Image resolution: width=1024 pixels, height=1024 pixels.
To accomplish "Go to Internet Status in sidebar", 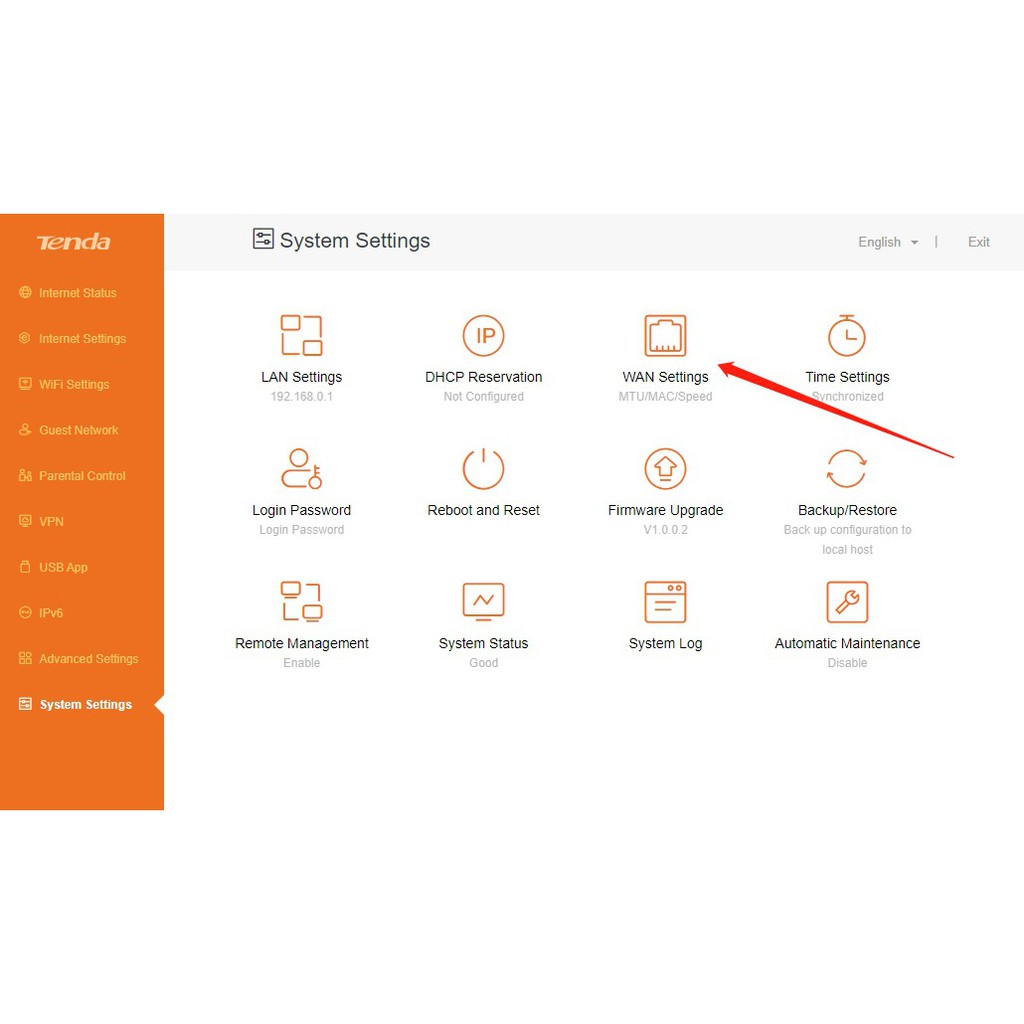I will pos(77,293).
